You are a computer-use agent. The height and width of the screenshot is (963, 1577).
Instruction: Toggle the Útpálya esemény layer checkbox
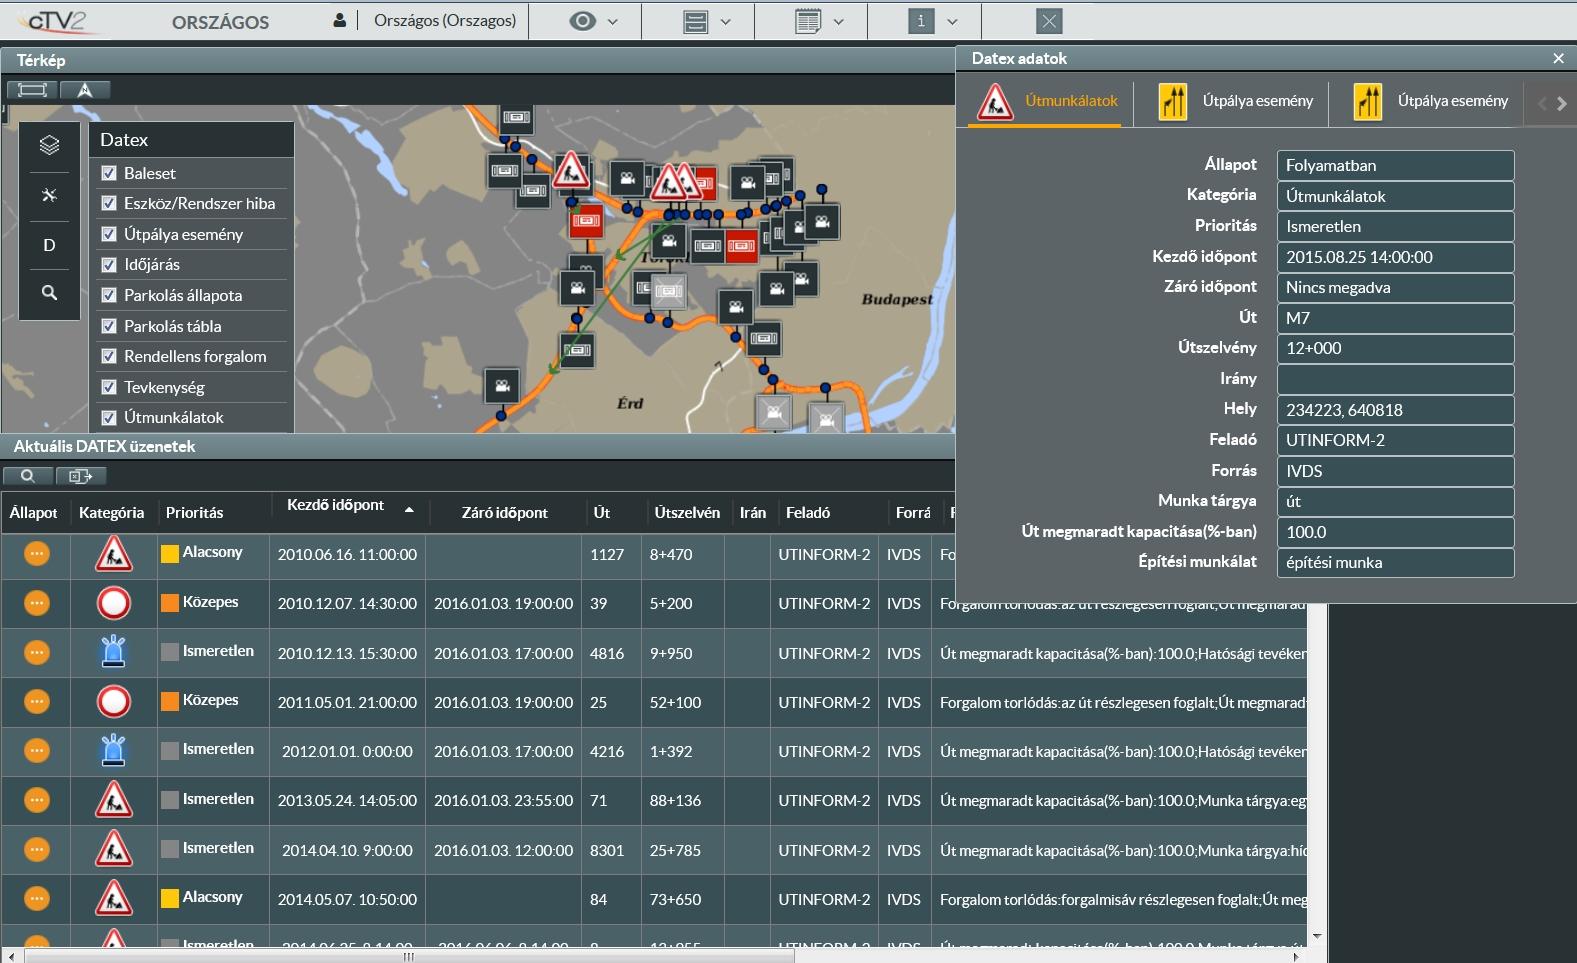coord(109,234)
